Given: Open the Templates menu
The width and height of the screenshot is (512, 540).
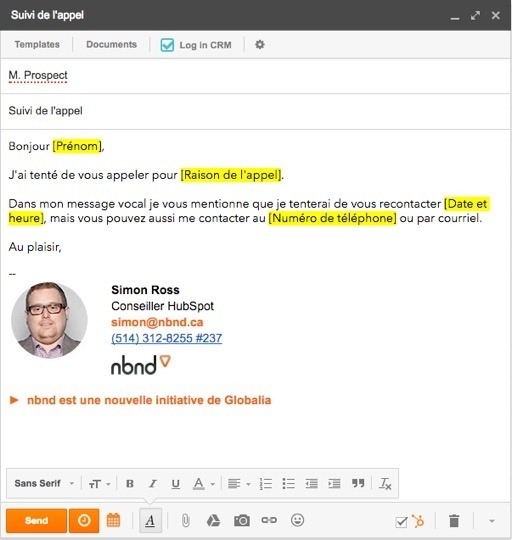Looking at the screenshot, I should point(37,44).
